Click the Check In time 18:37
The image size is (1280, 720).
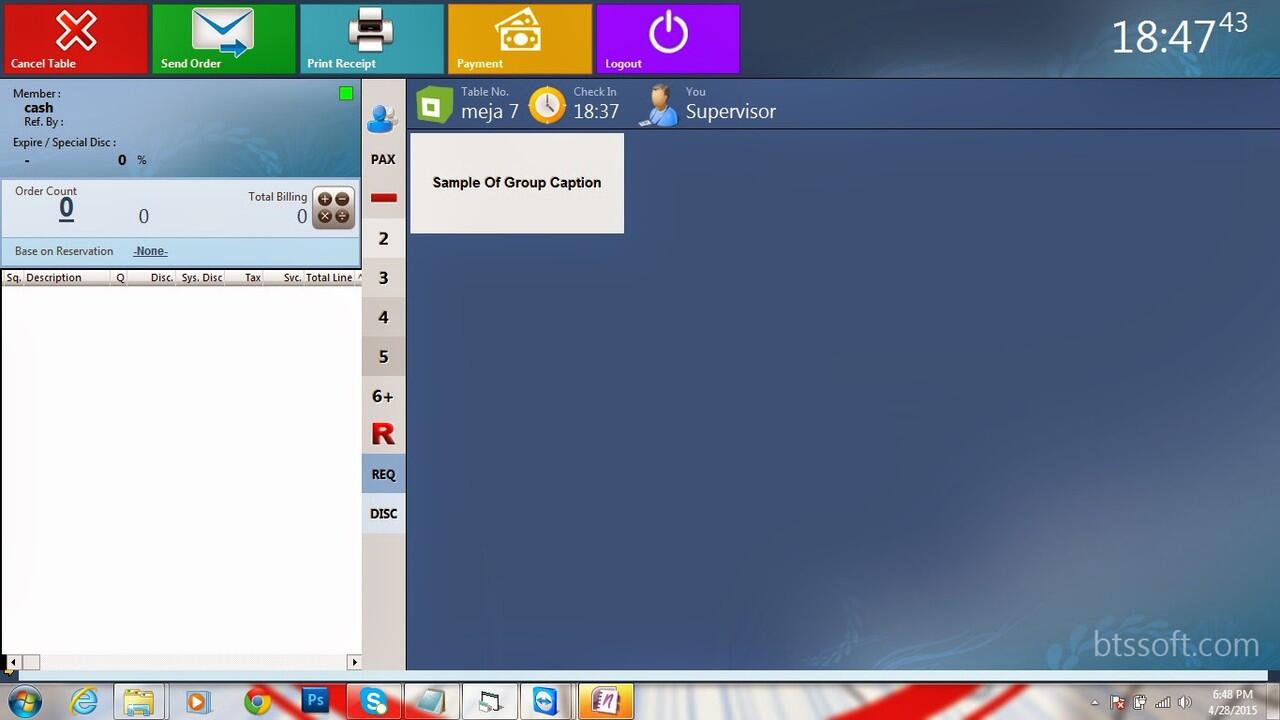[x=596, y=111]
